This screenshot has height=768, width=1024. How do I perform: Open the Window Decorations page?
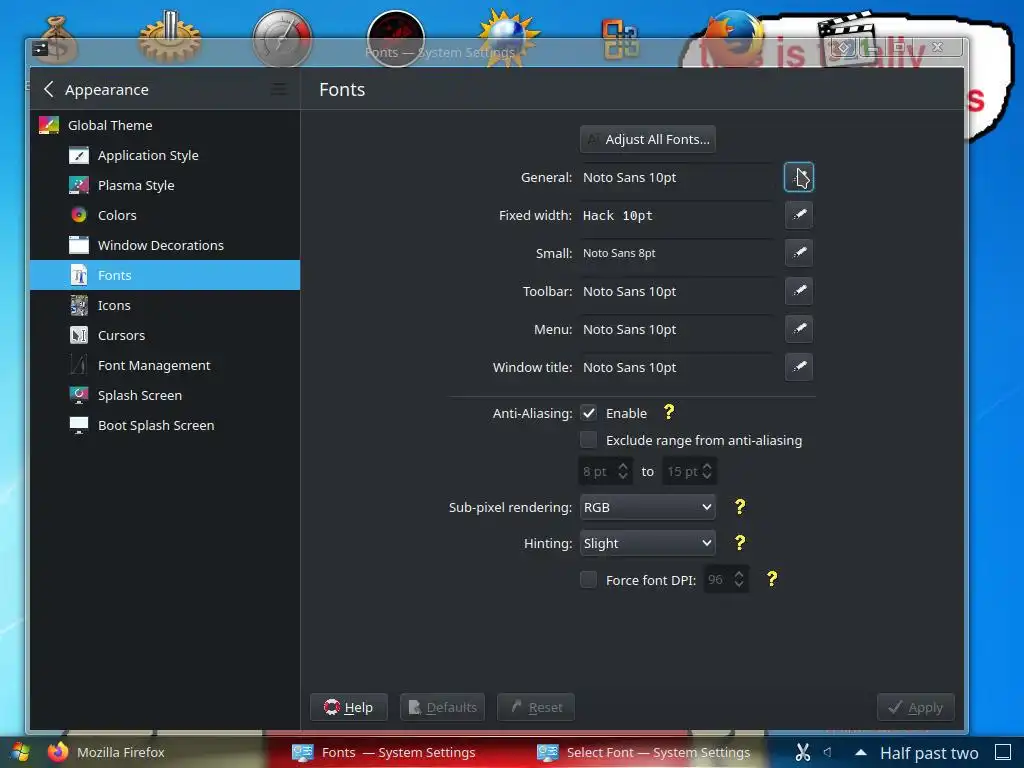pyautogui.click(x=165, y=246)
